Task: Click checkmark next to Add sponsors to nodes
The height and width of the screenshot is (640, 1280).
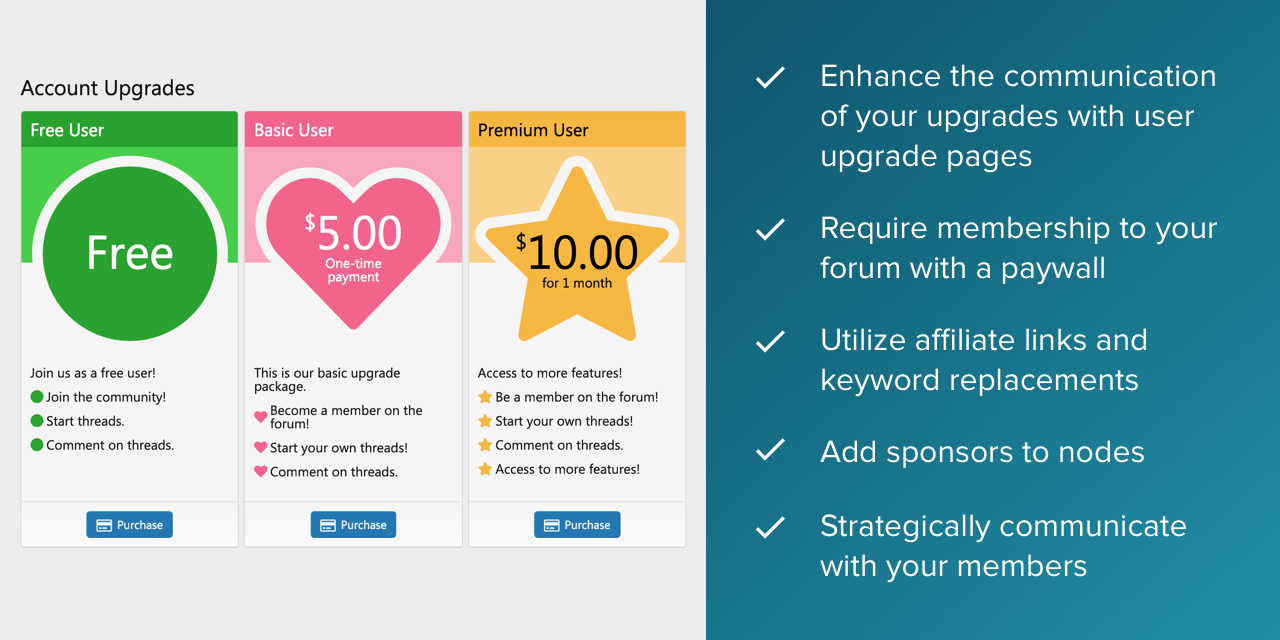Action: coord(770,451)
